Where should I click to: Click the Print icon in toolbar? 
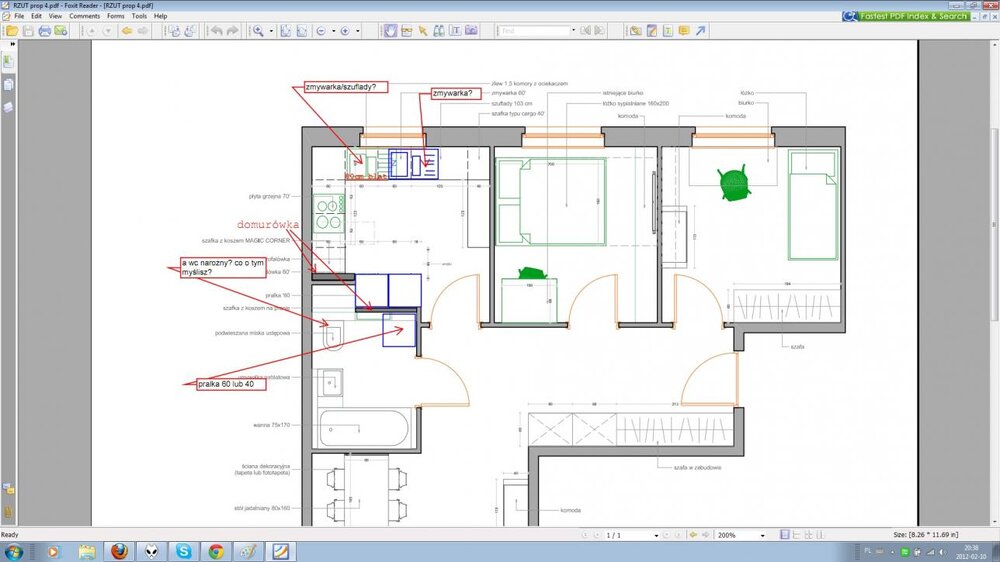click(x=45, y=31)
